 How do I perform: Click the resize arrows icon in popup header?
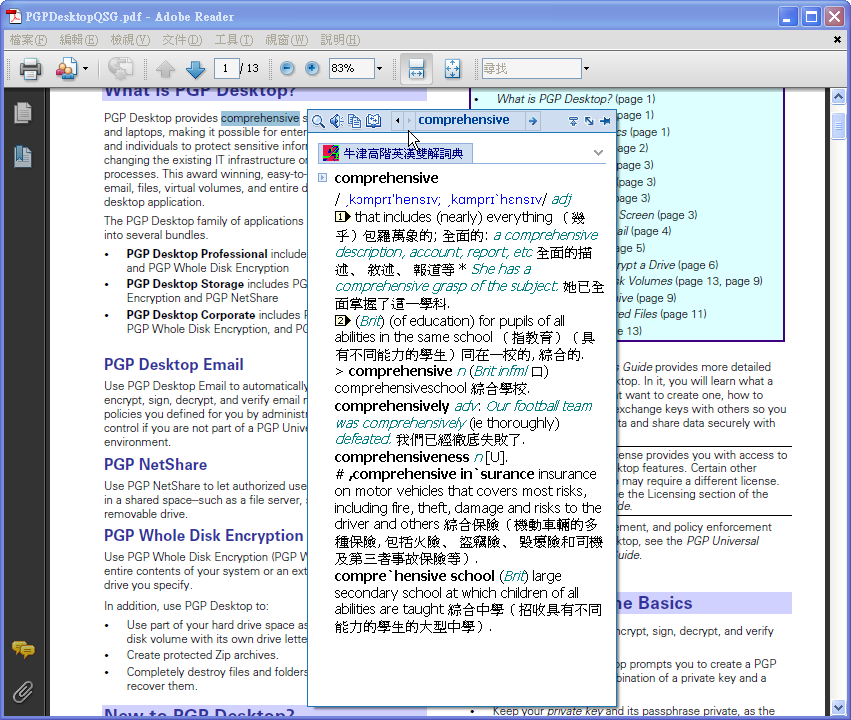589,121
